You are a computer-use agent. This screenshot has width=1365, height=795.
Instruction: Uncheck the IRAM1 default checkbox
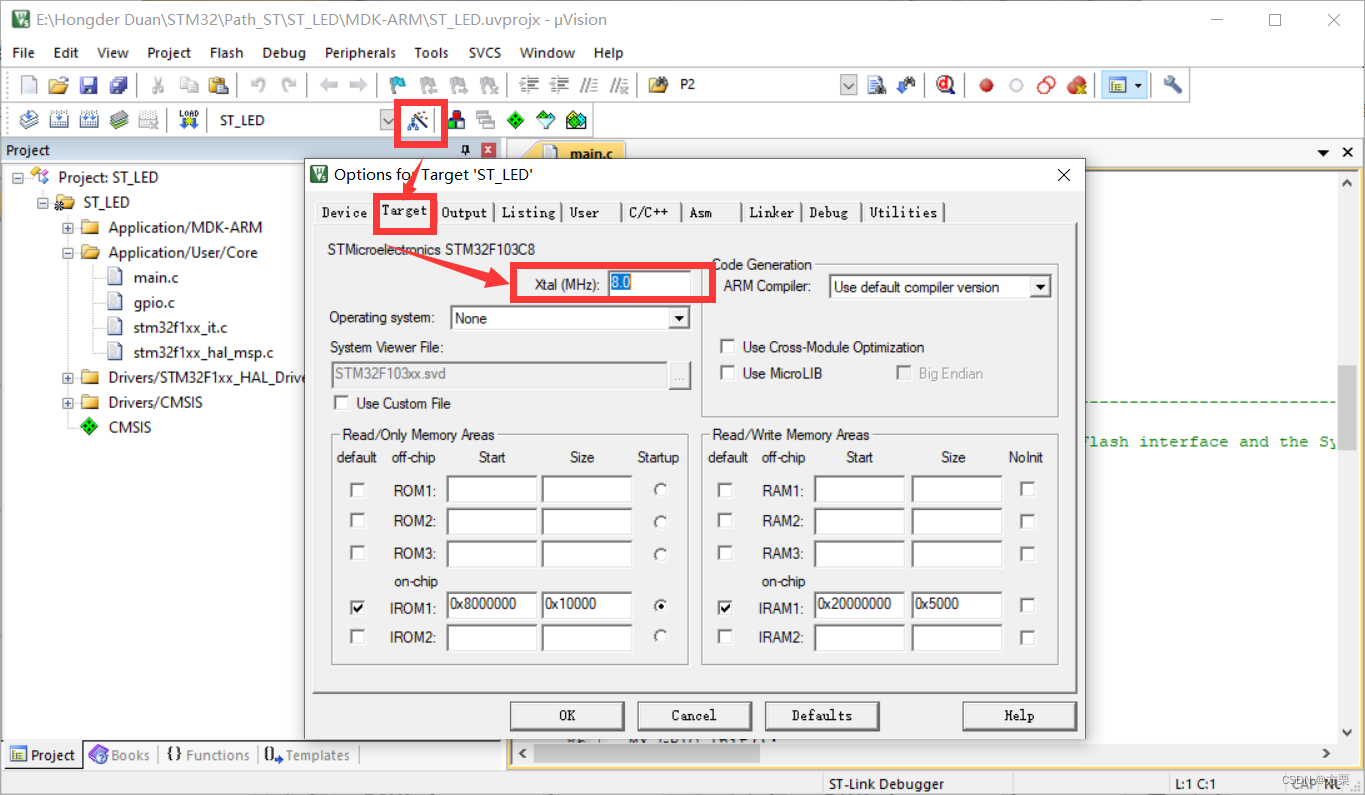tap(725, 606)
